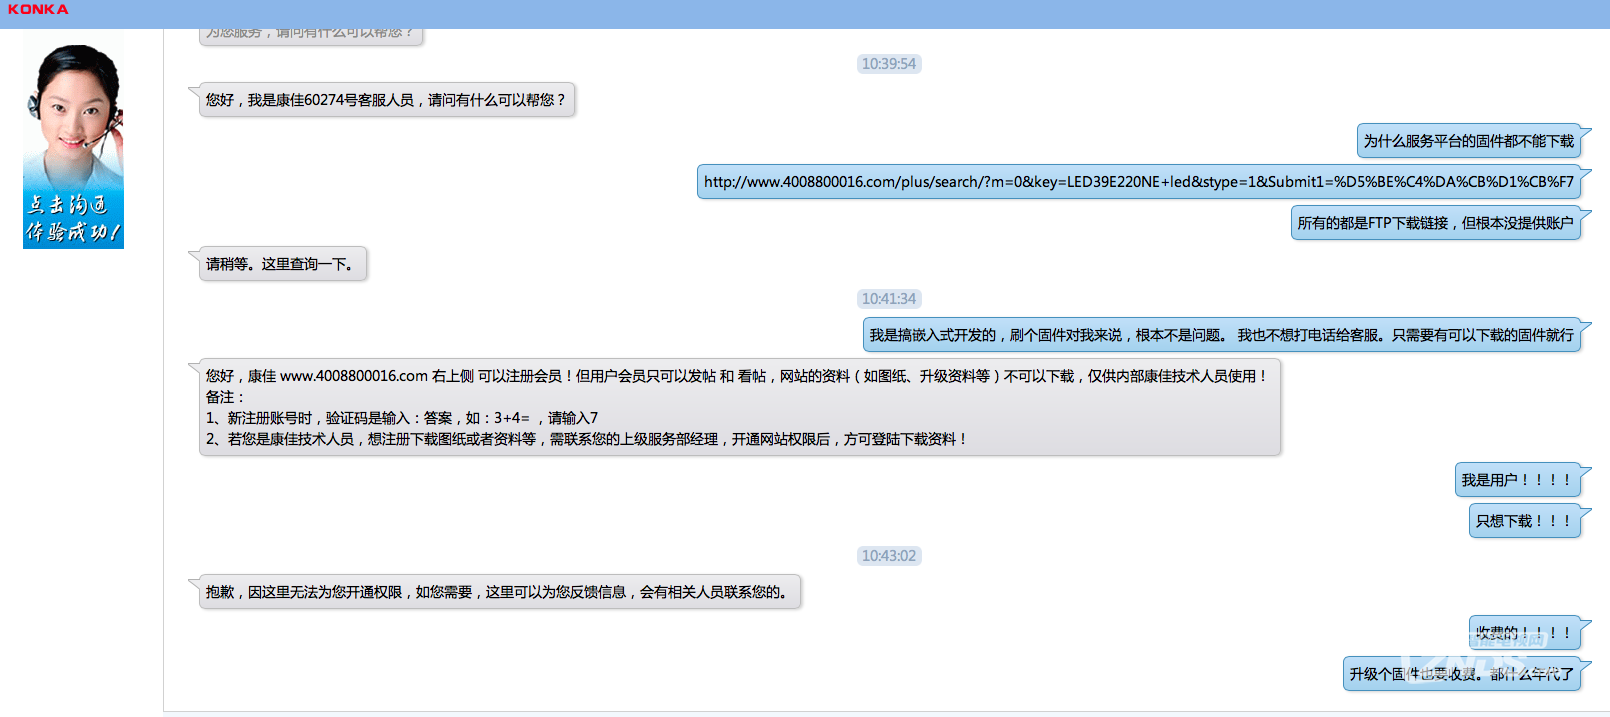Screen dimensions: 1610x717
Task: Select the message starting 升级个固件也要收费
Action: point(1462,674)
